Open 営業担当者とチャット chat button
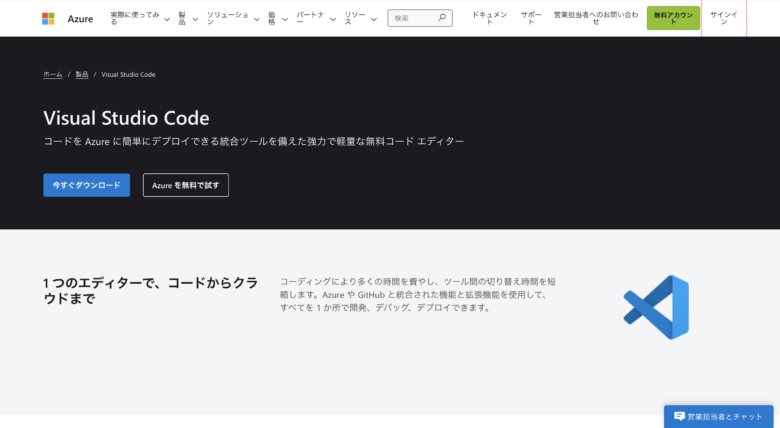Screen dimensions: 780x428 (x=718, y=417)
